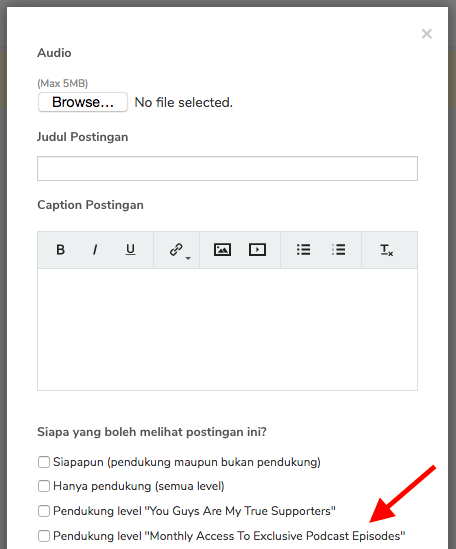
Task: Create a numbered list in caption
Action: (x=338, y=250)
